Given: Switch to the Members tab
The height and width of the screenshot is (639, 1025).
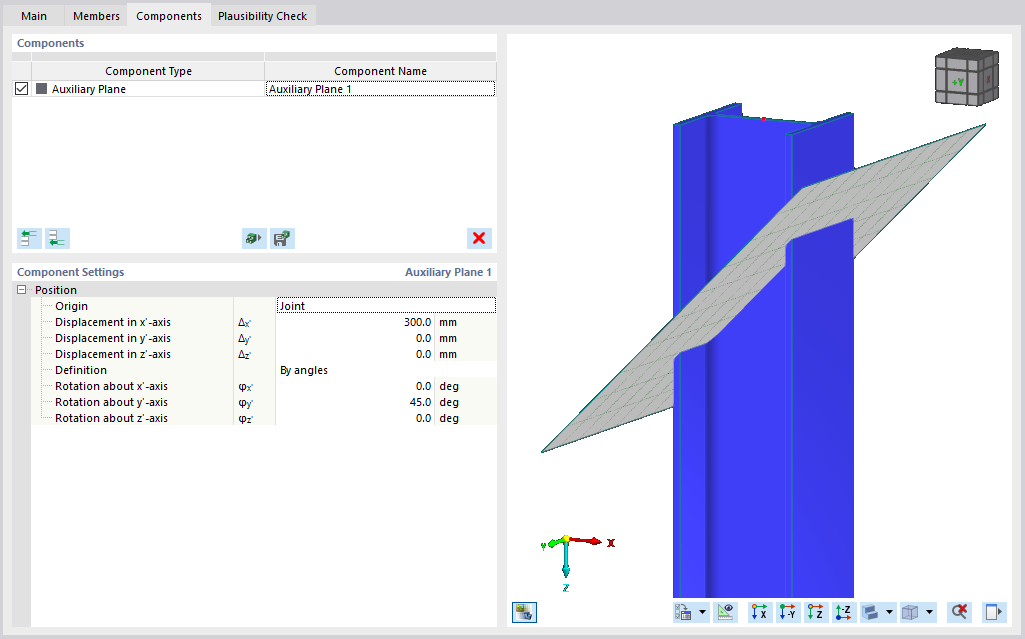Looking at the screenshot, I should click(x=96, y=16).
